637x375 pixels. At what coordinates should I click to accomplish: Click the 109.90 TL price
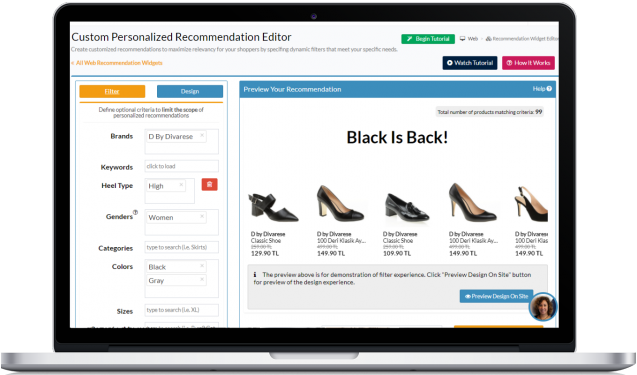tap(397, 254)
